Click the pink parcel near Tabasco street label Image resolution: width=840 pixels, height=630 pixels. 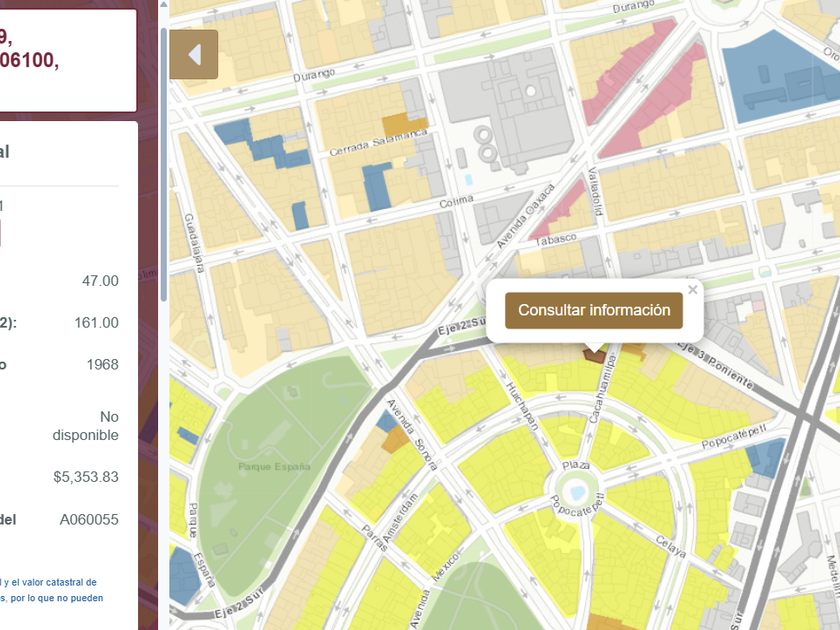coord(560,208)
